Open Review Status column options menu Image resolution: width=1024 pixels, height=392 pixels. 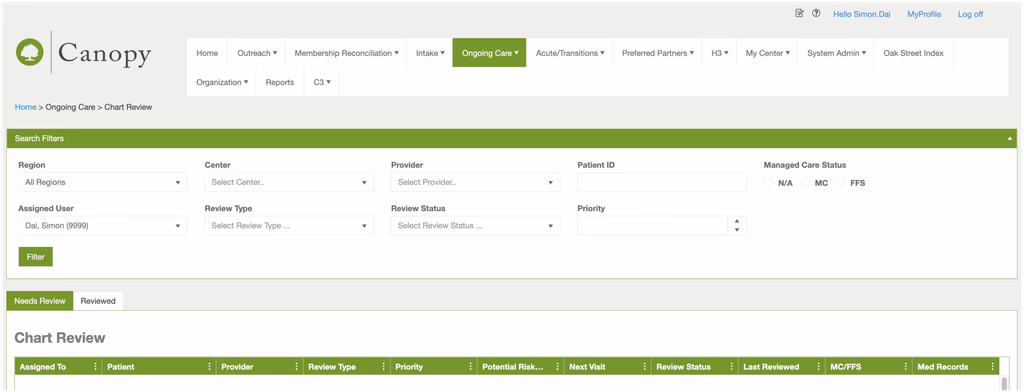(732, 367)
